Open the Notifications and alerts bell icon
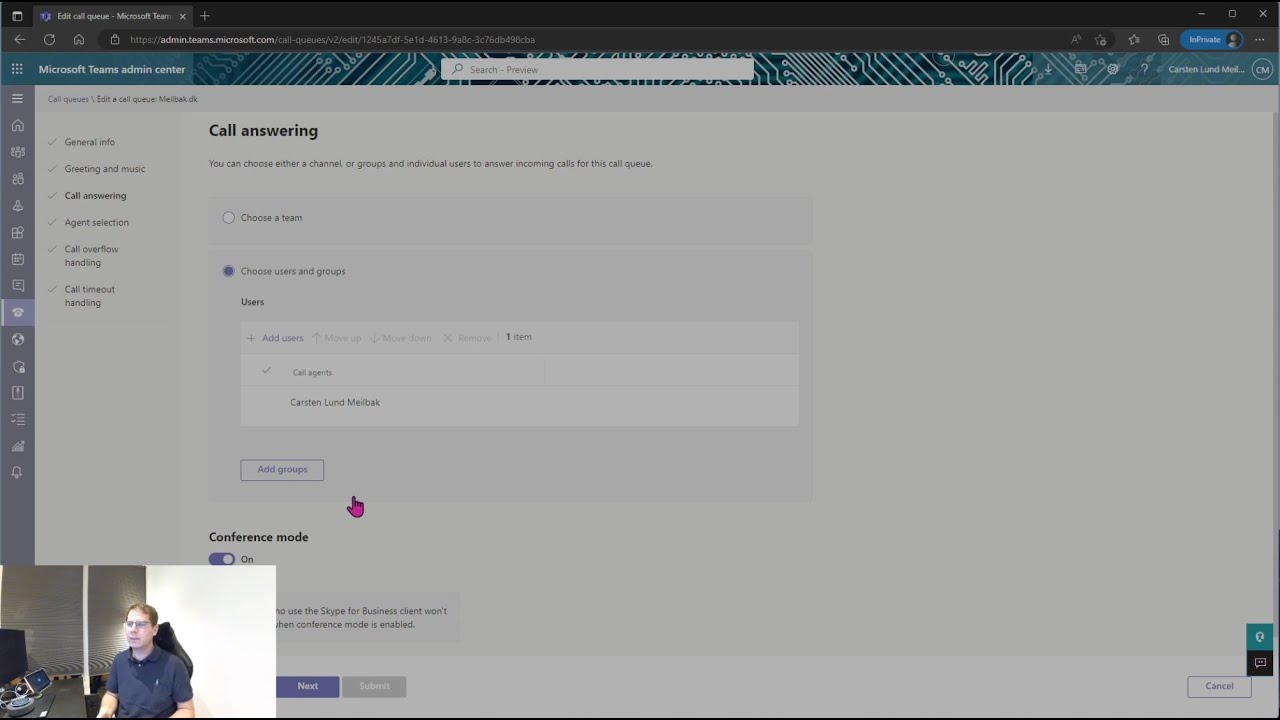The image size is (1280, 720). point(17,473)
